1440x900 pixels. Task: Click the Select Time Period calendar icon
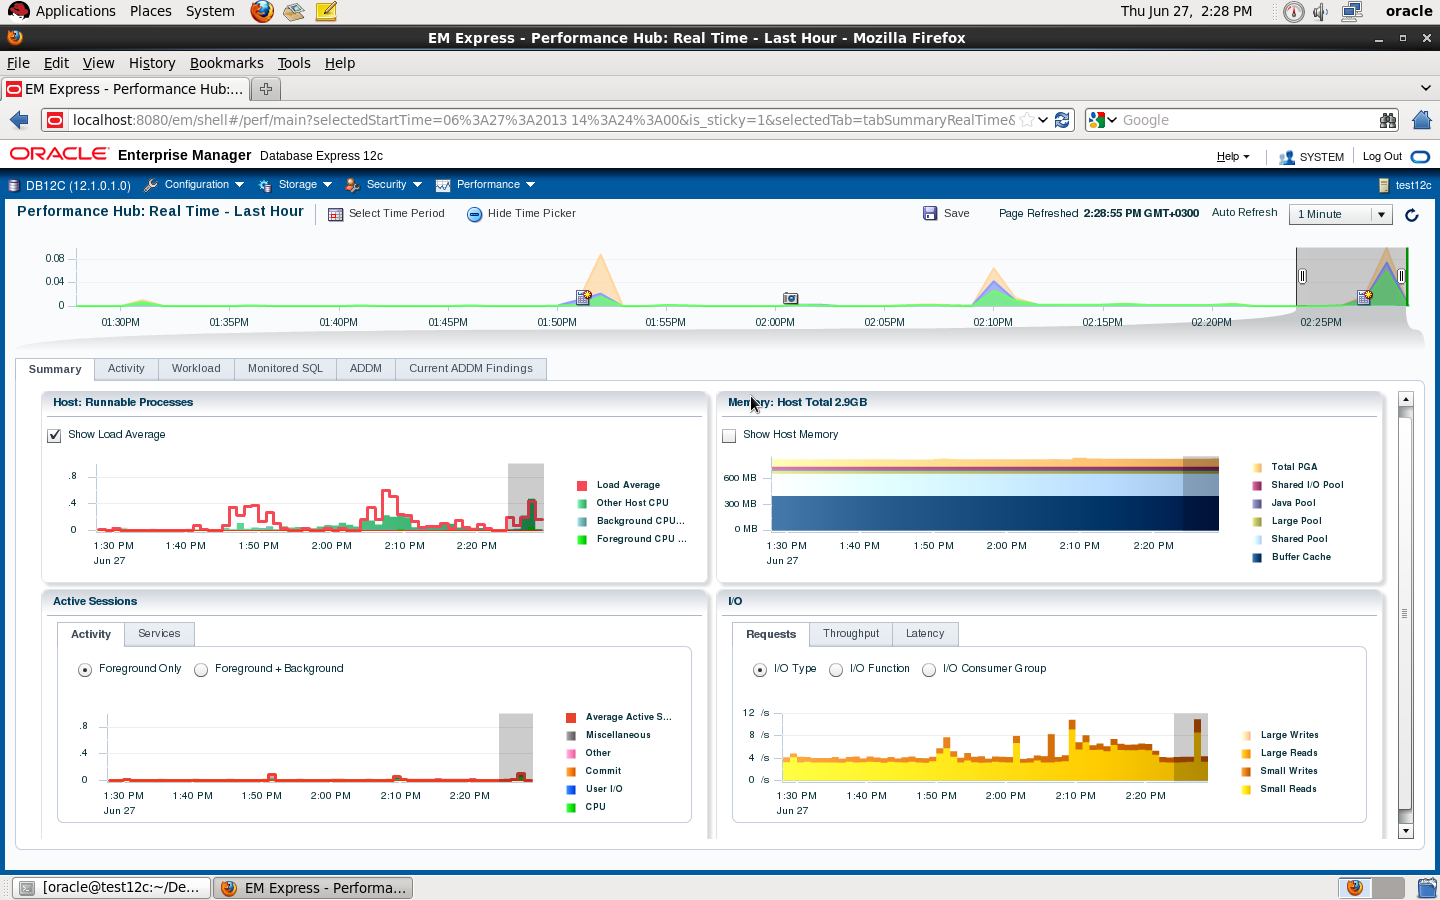tap(336, 214)
